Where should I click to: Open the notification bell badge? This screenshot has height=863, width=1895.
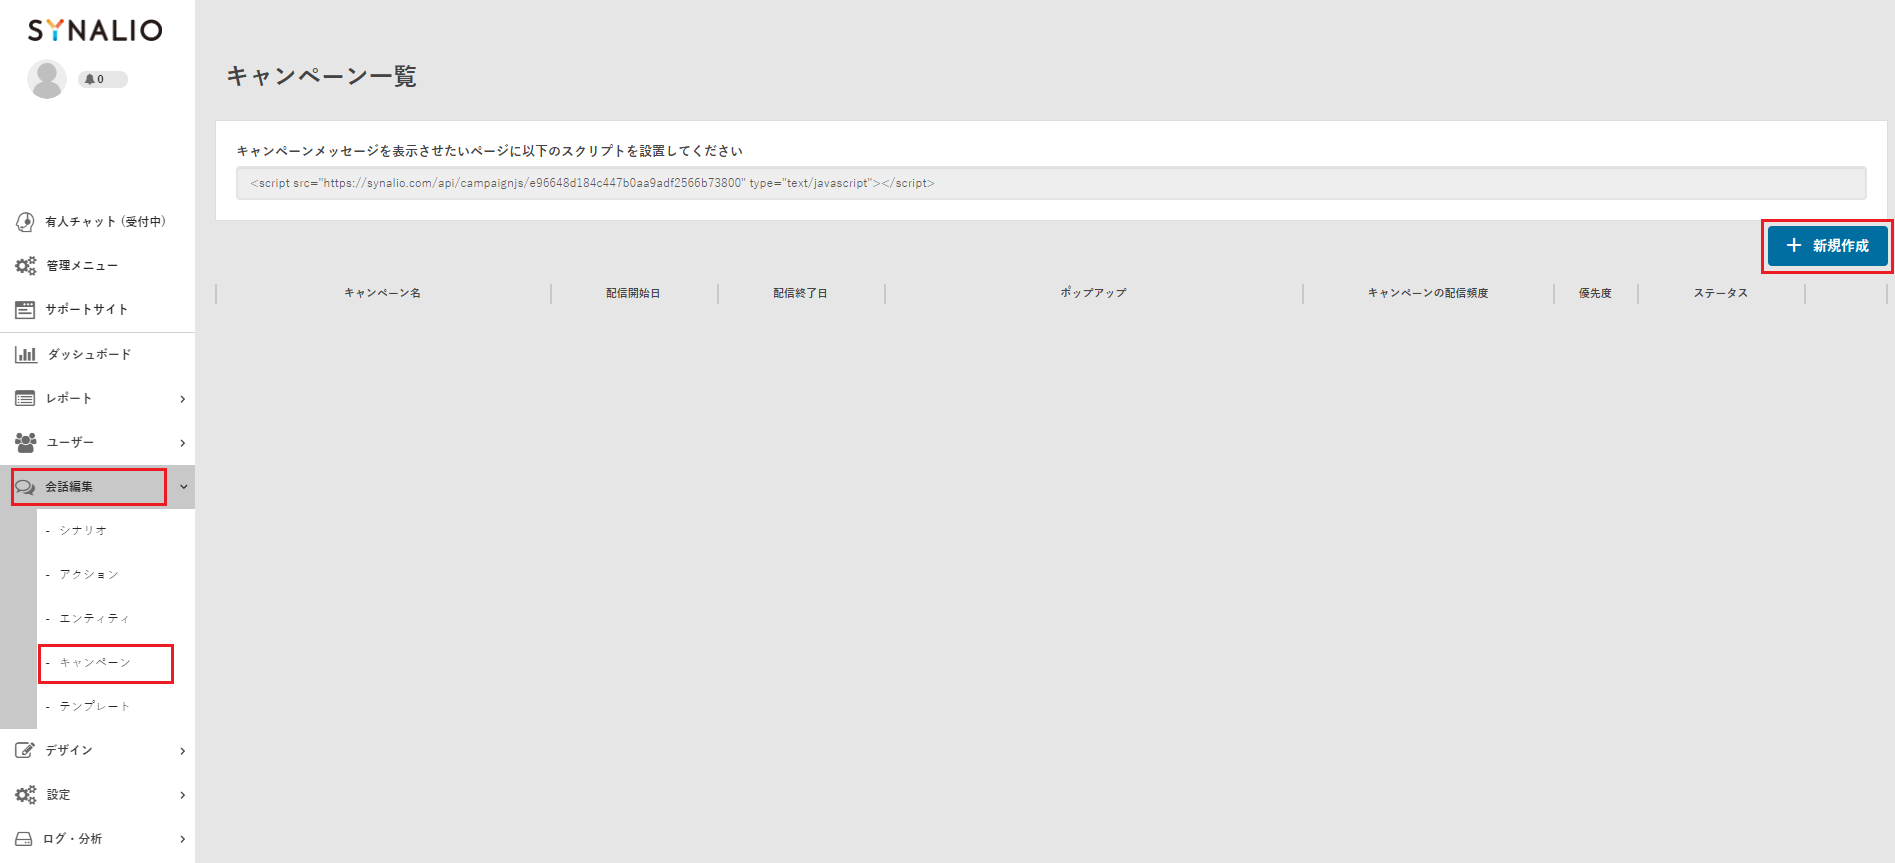pyautogui.click(x=103, y=79)
